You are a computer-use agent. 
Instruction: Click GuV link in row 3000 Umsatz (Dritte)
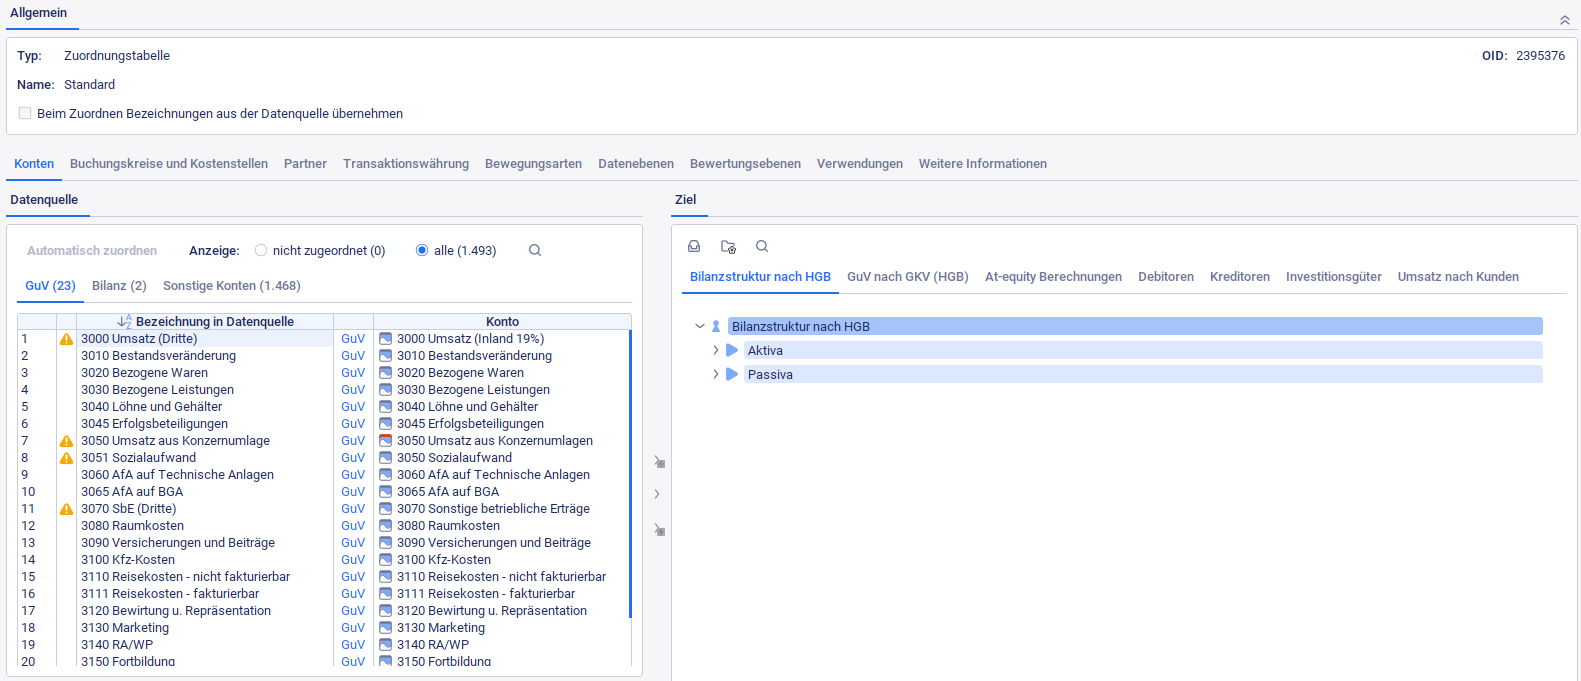coord(353,339)
